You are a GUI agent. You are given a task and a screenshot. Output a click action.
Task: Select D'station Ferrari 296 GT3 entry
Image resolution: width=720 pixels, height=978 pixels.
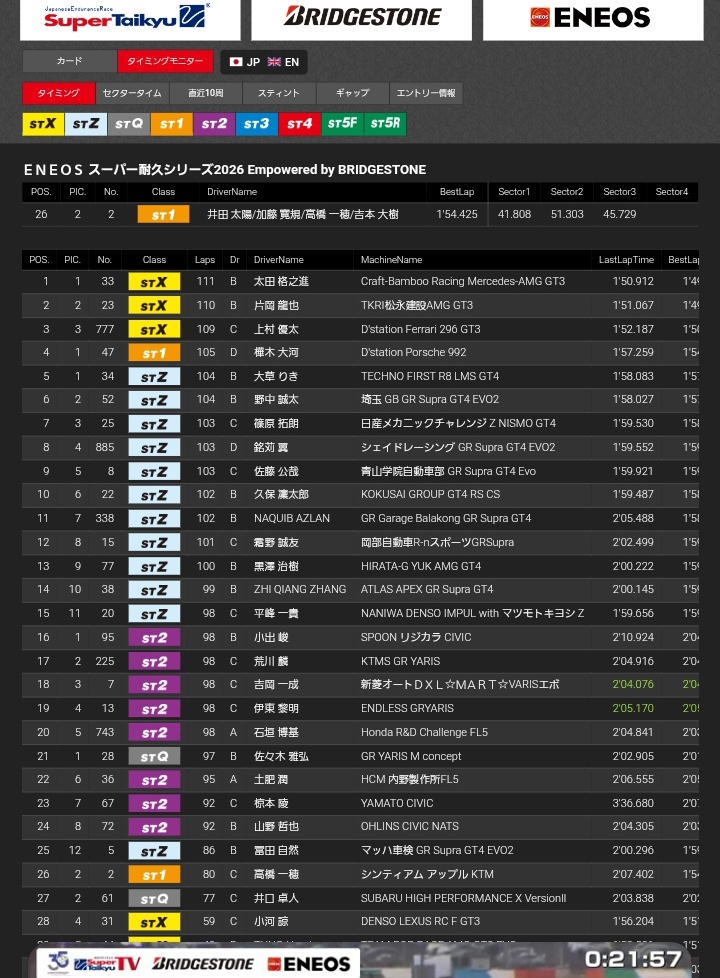421,329
